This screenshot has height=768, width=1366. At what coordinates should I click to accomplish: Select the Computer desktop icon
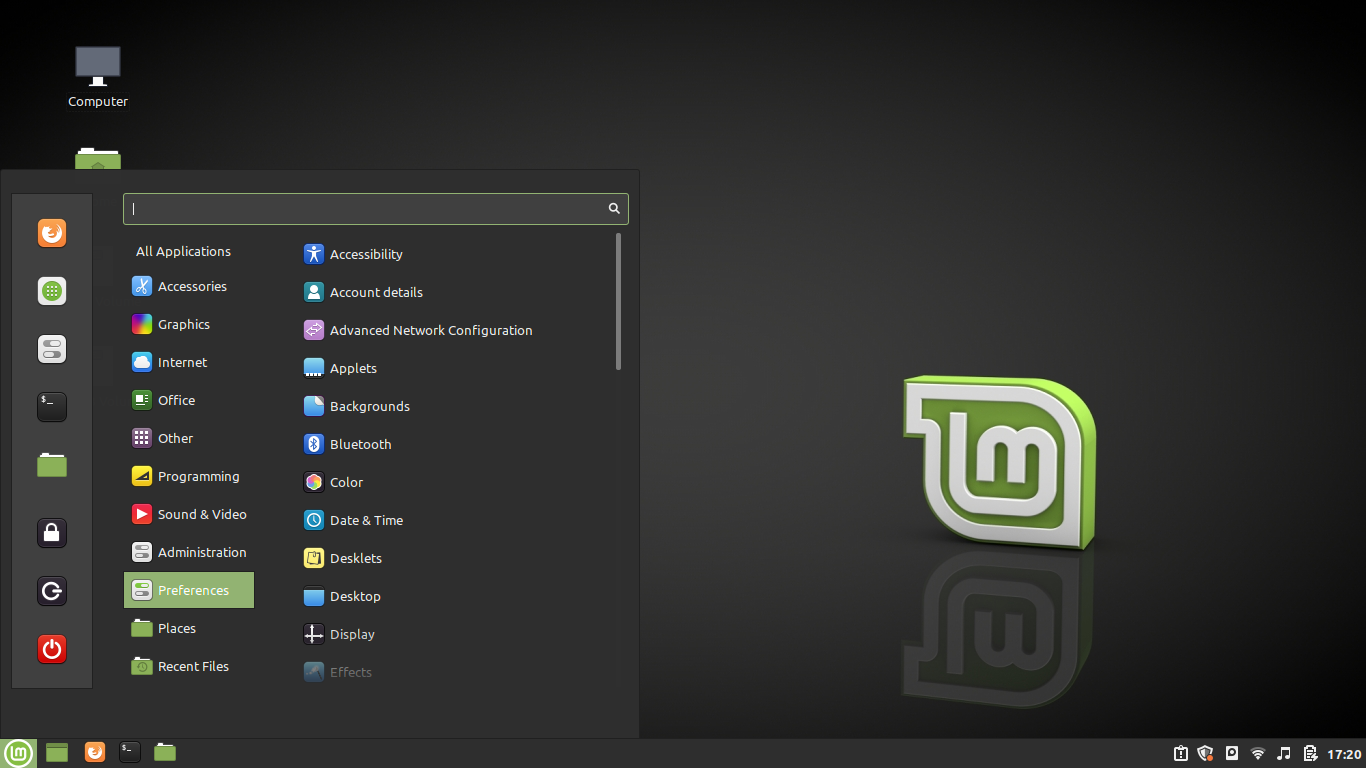98,76
